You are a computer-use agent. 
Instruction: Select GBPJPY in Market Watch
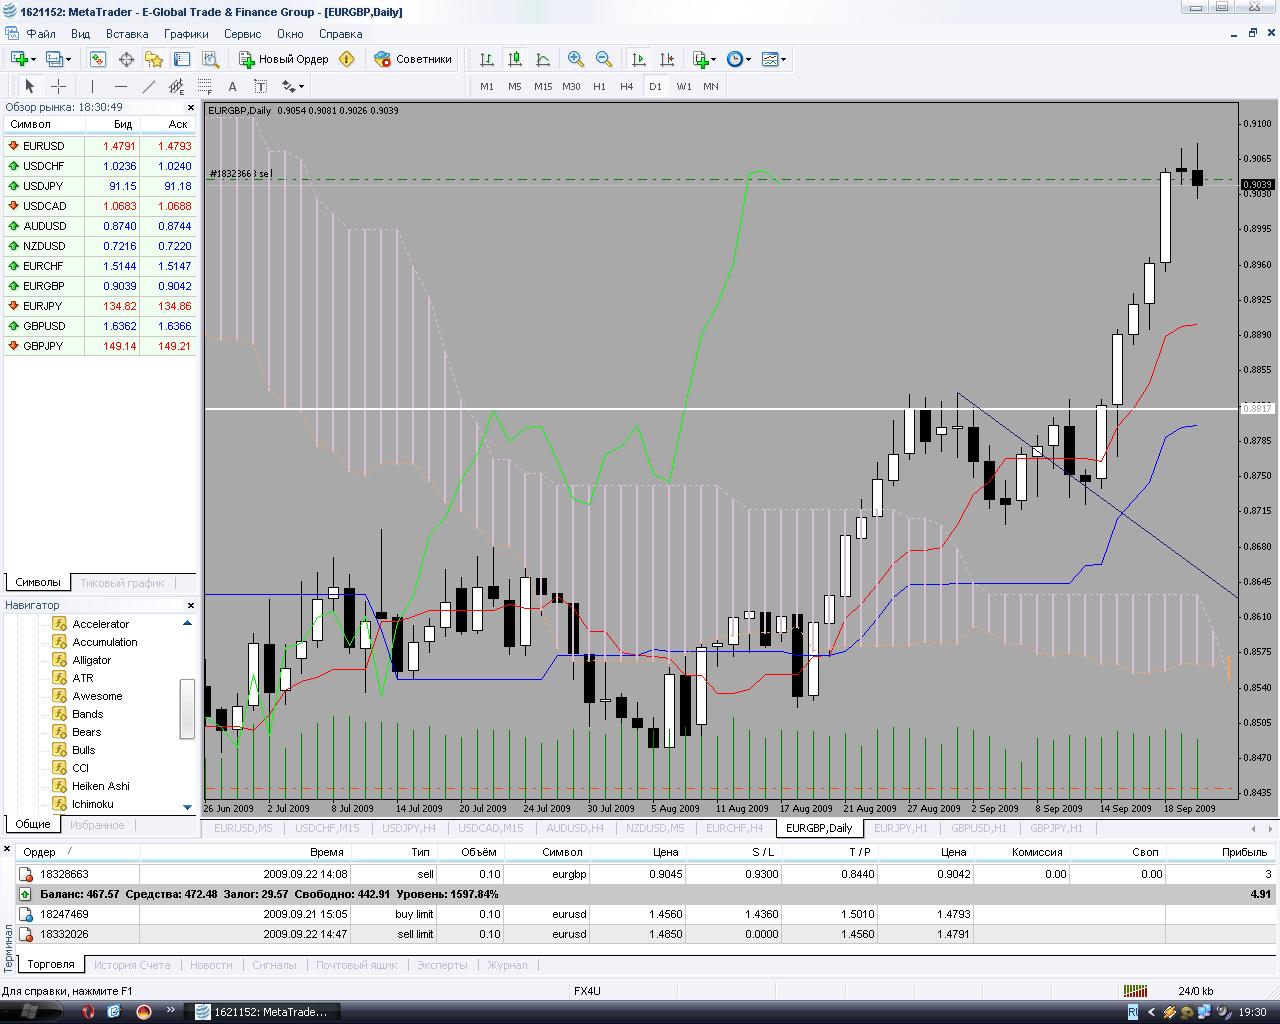100,346
